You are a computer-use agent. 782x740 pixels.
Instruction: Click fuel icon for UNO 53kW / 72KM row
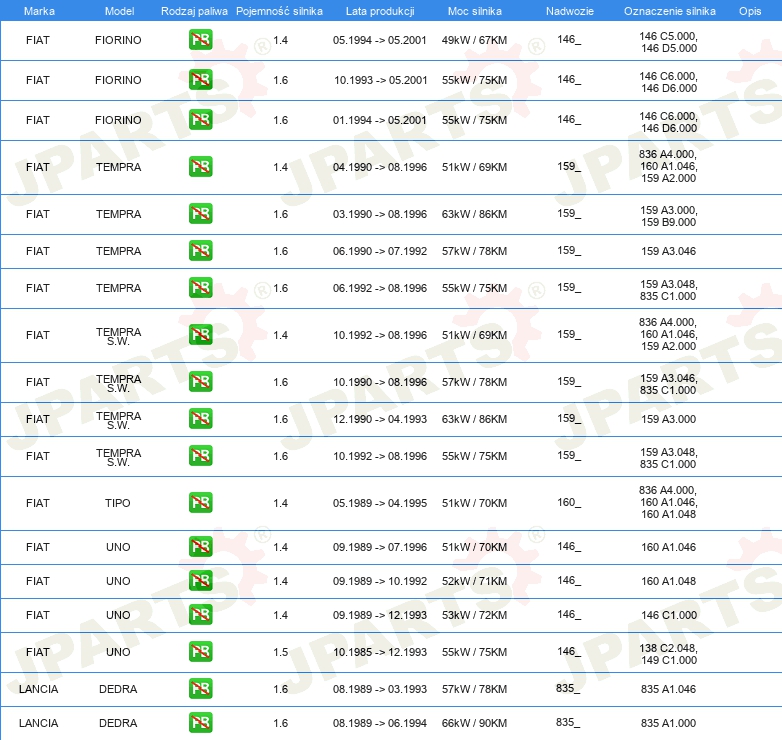(200, 615)
